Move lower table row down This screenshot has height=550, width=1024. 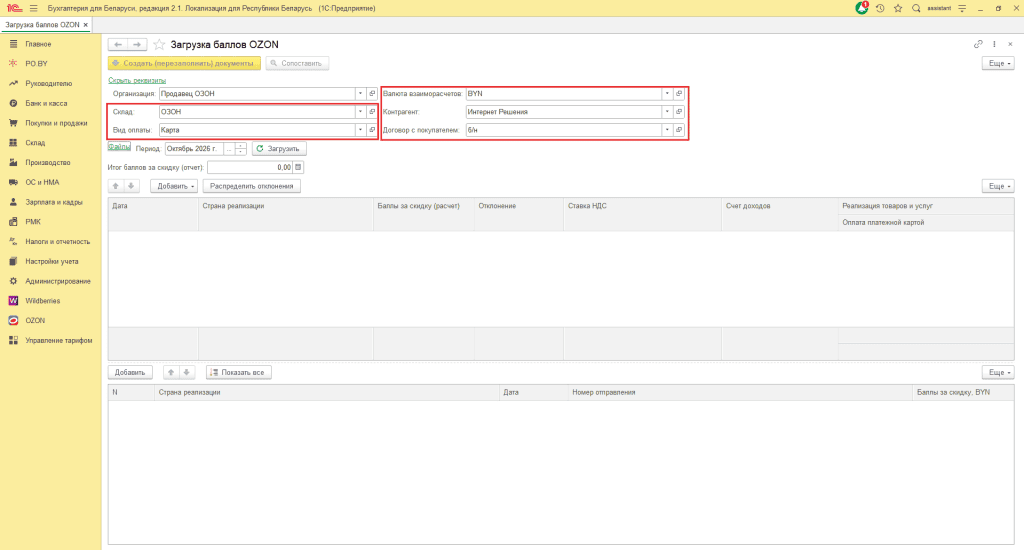tap(186, 372)
